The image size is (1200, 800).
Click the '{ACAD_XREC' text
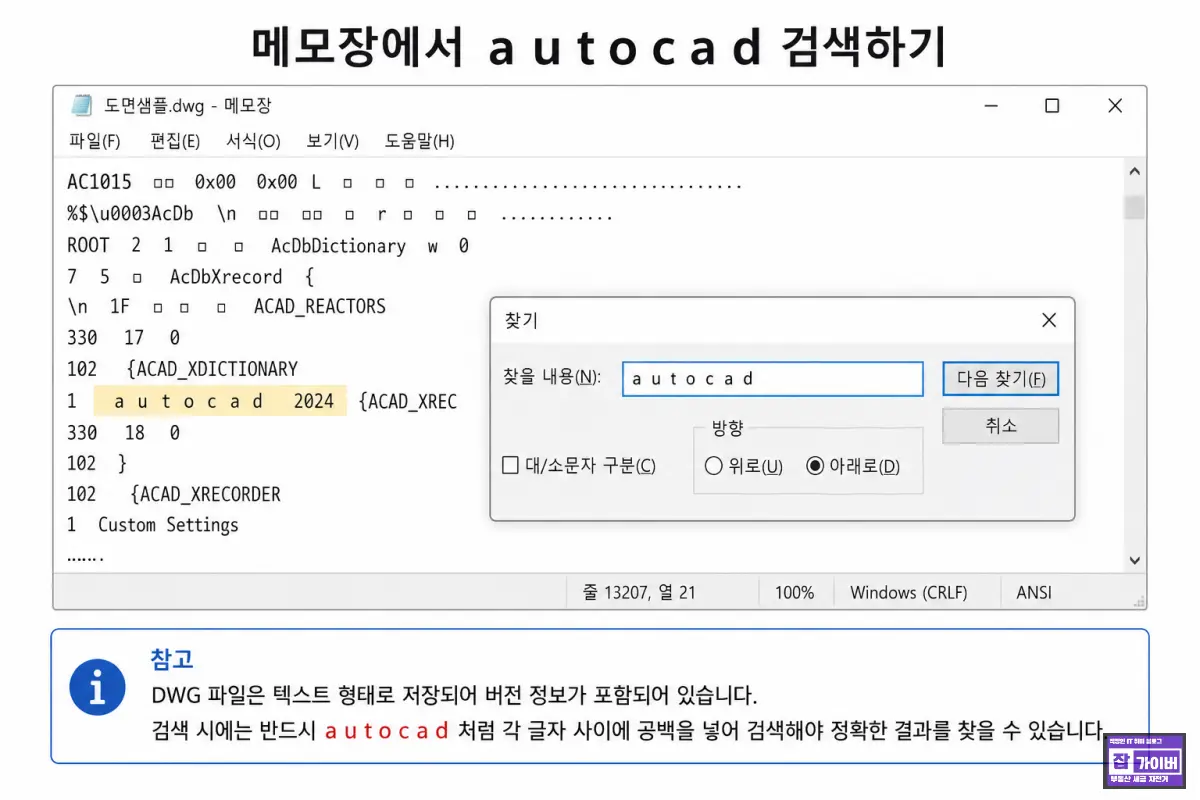coord(407,402)
